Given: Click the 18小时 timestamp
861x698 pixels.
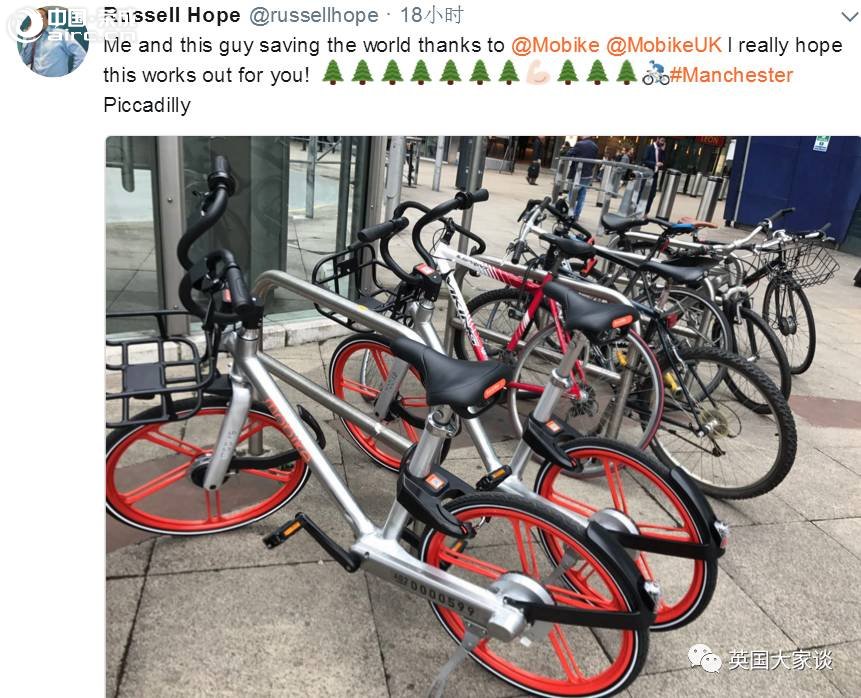Looking at the screenshot, I should click(x=432, y=15).
